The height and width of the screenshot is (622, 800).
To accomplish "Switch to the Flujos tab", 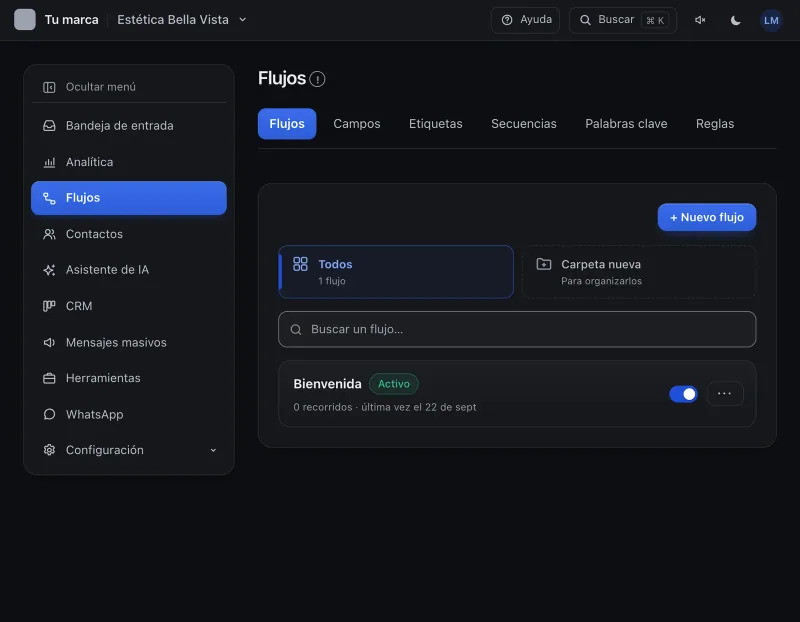I will click(x=287, y=124).
